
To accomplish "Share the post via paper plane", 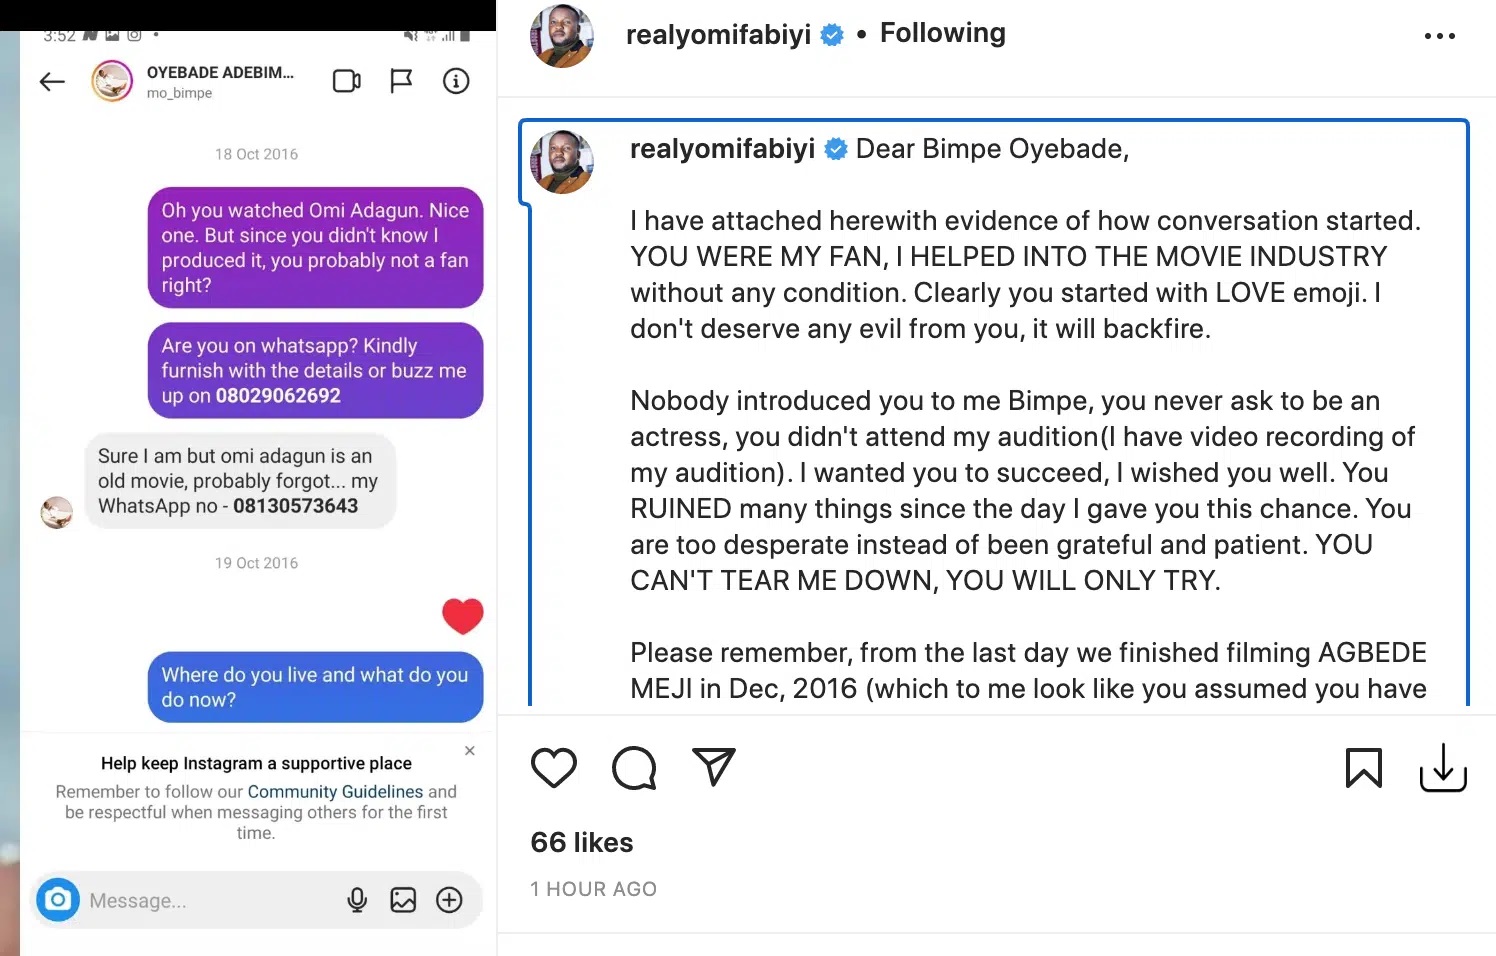I will pos(714,767).
